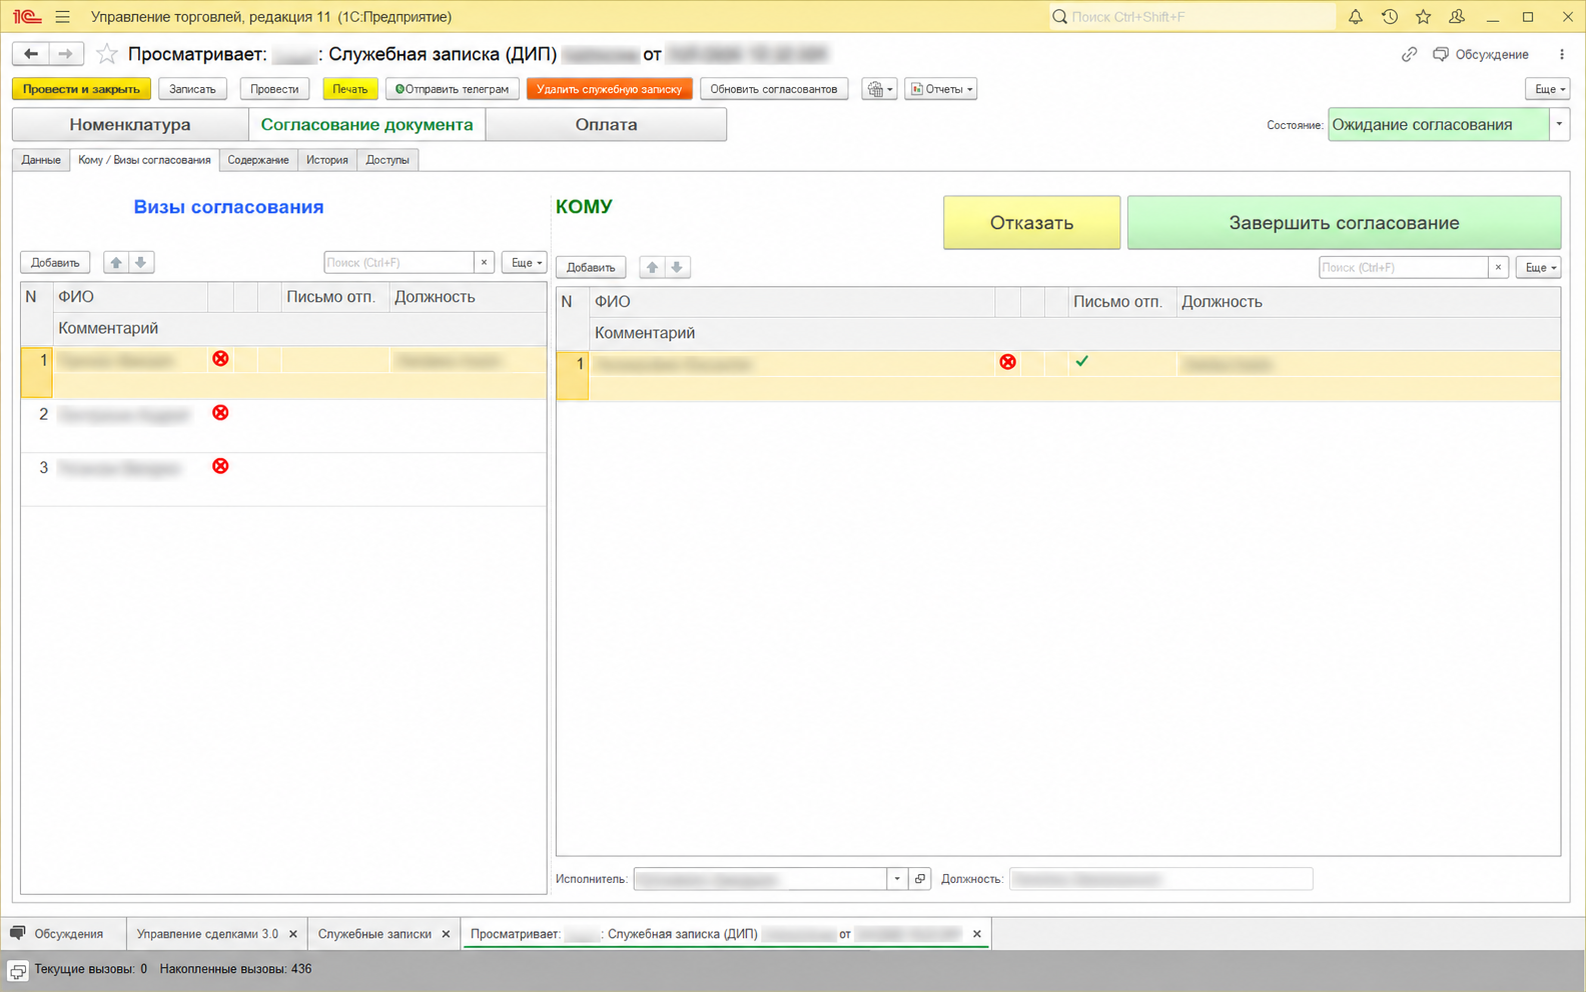This screenshot has height=992, width=1586.
Task: Click Добавить in Визы согласования panel
Action: [55, 262]
